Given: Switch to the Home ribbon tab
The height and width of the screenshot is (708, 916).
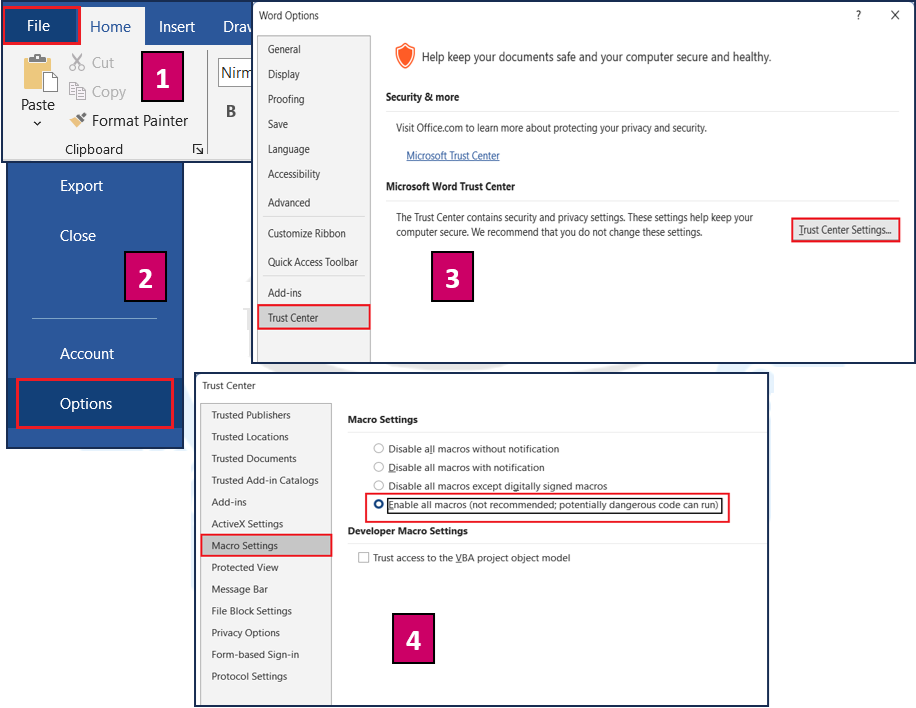Looking at the screenshot, I should 110,27.
